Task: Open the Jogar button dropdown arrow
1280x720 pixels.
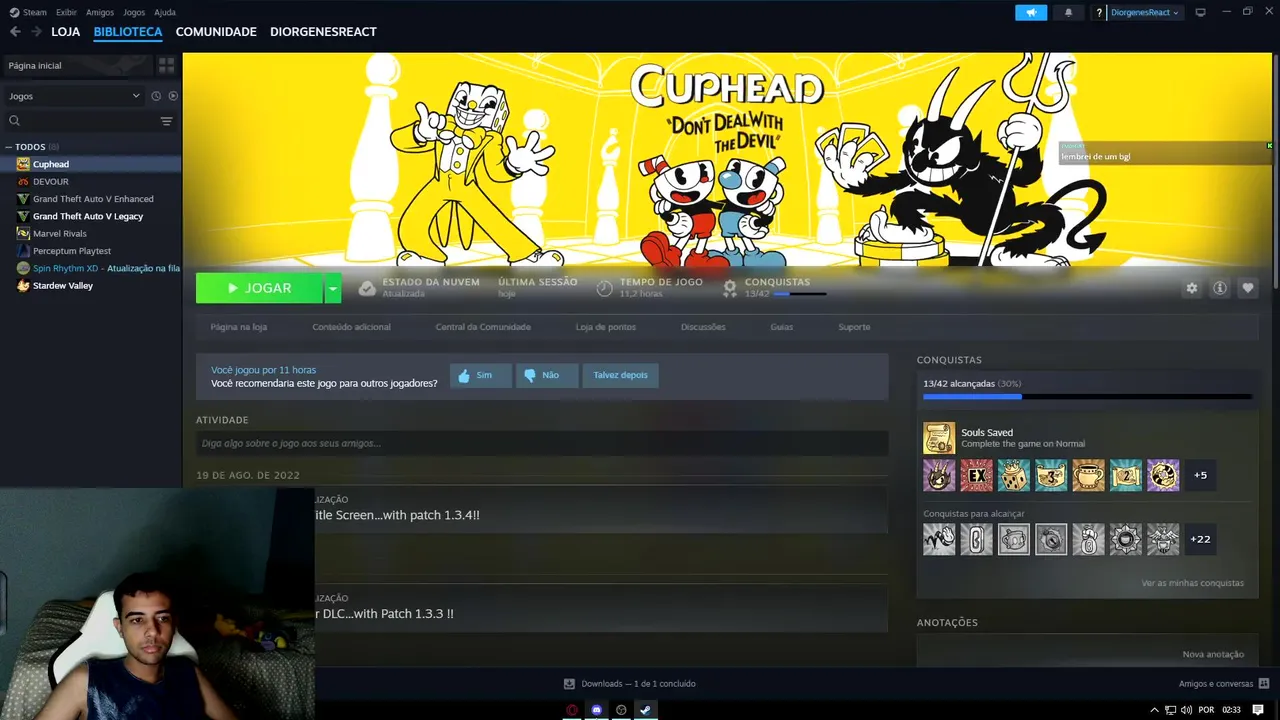Action: (333, 288)
